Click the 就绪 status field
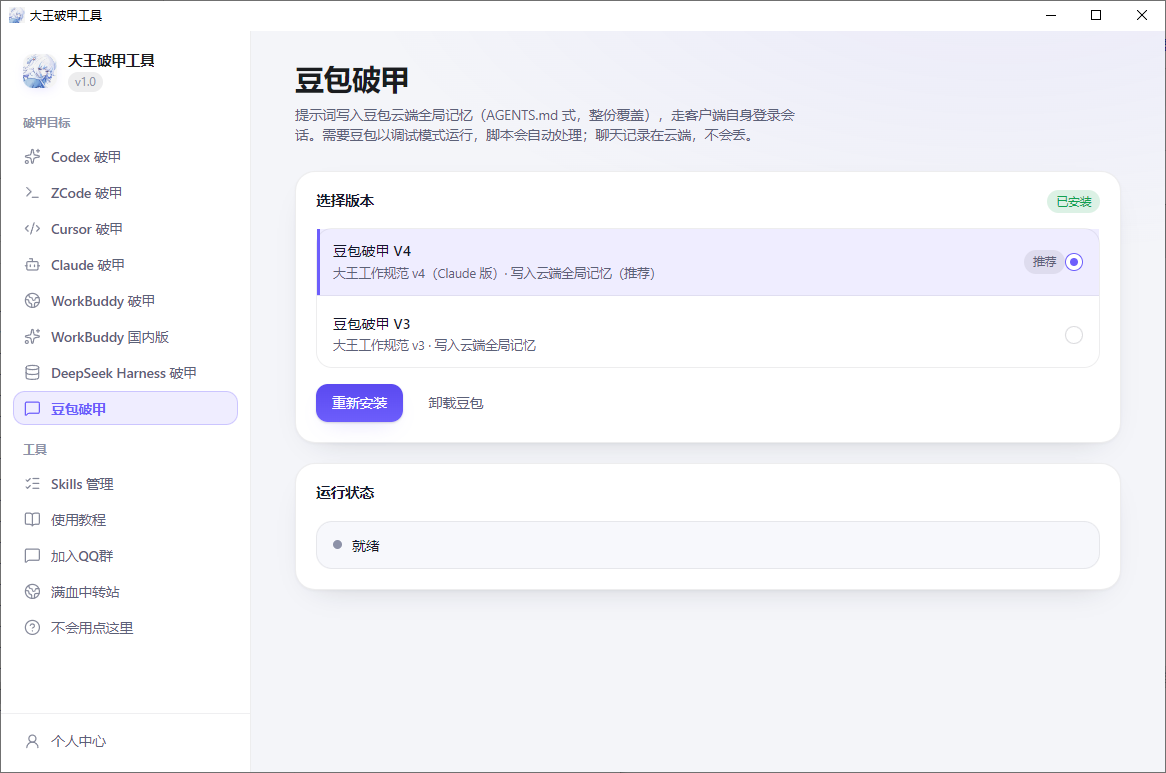Screen dimensions: 1166x773 (x=707, y=546)
